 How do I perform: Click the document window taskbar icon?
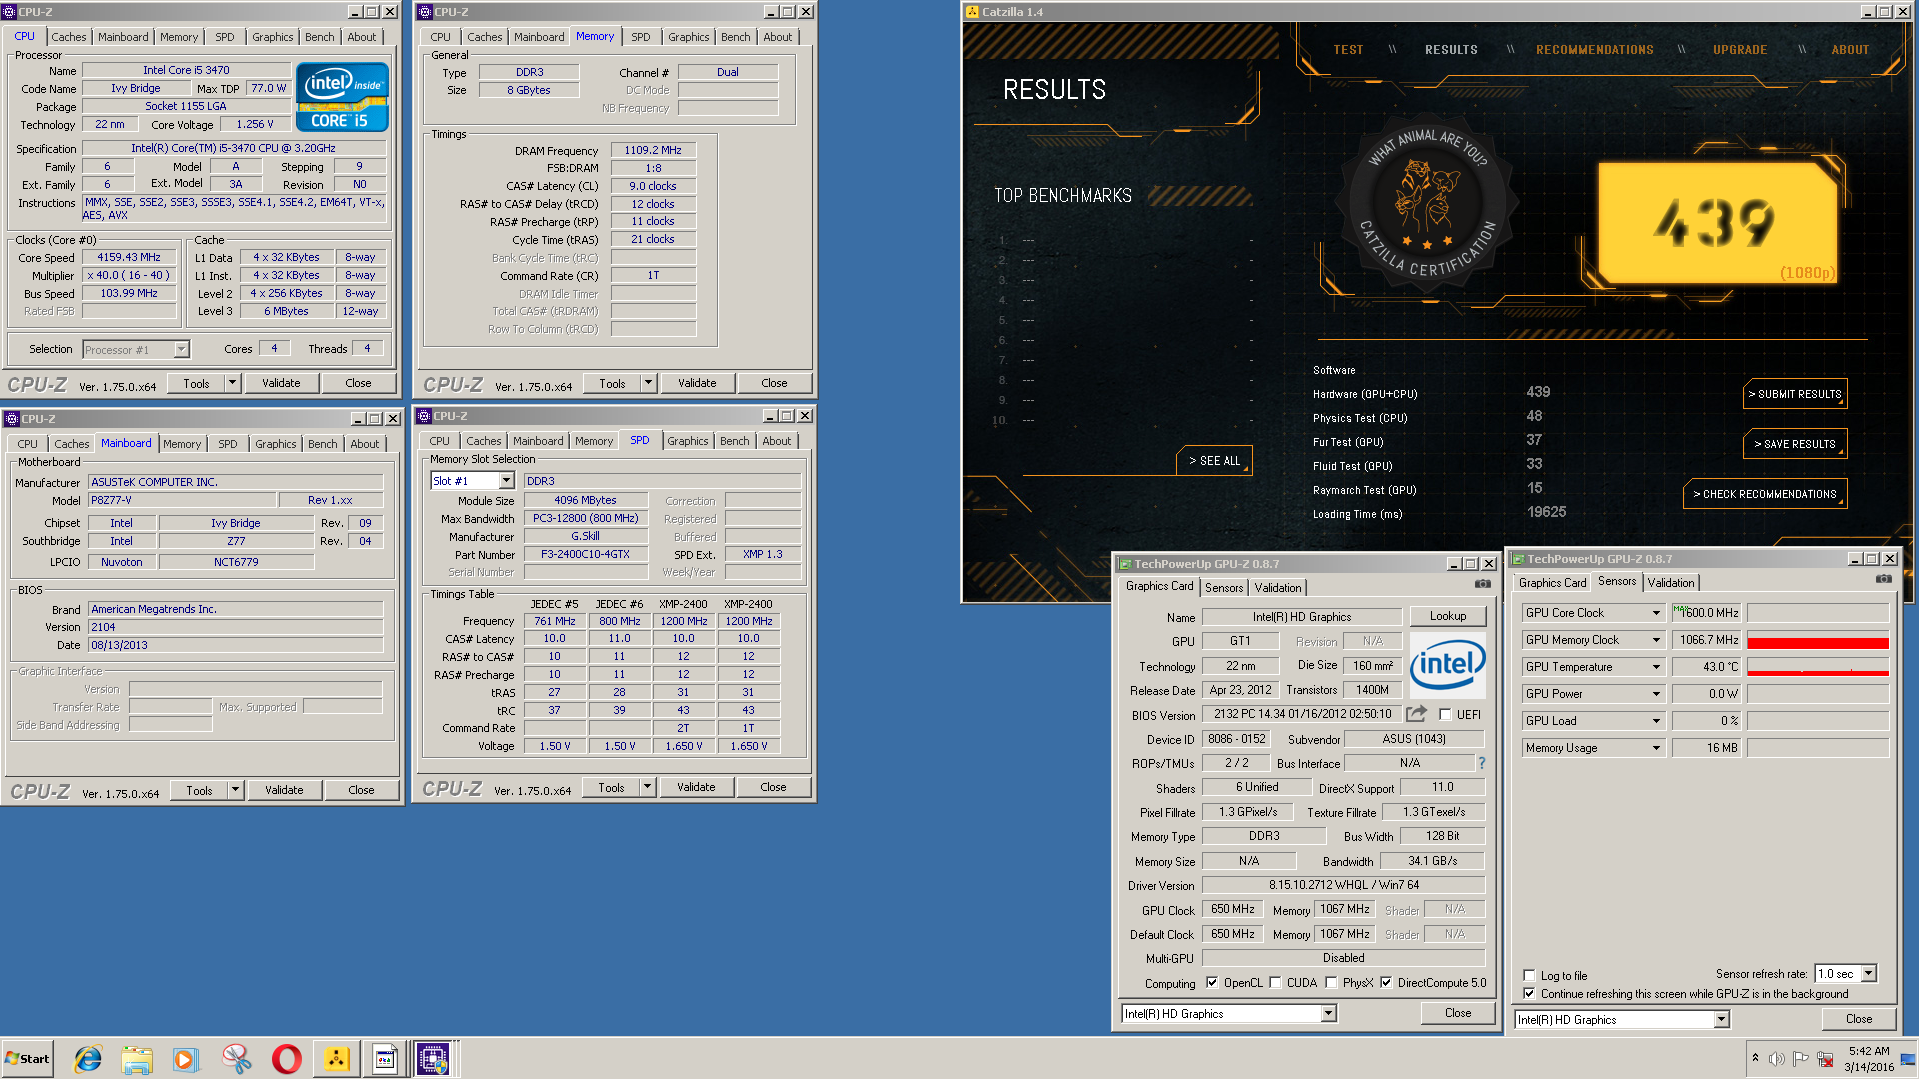385,1059
